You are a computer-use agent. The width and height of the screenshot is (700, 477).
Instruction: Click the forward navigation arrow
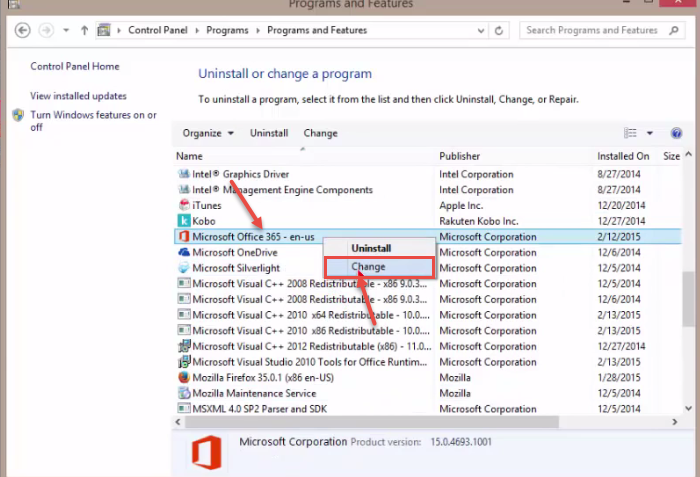46,30
